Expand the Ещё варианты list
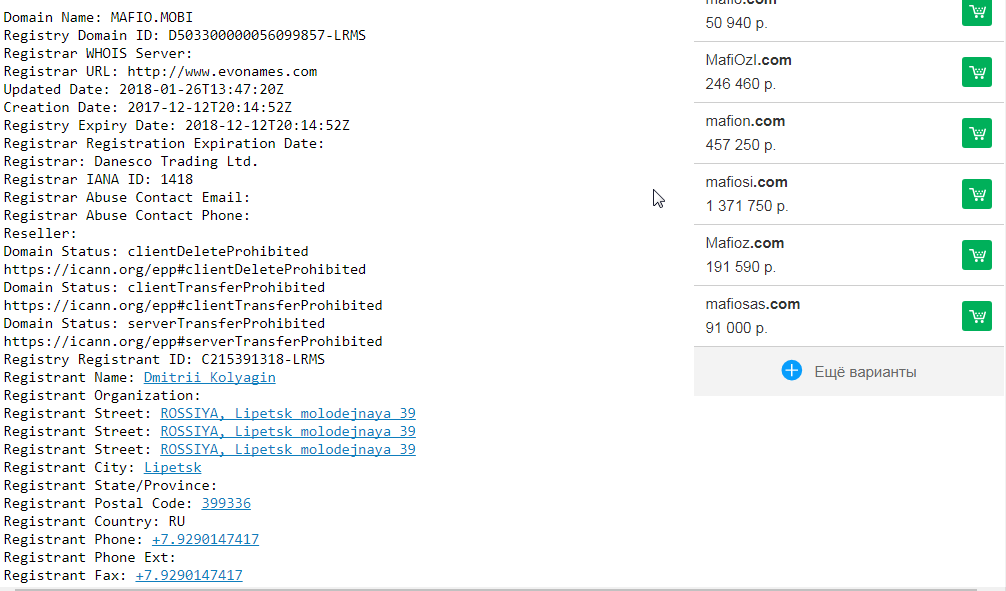The width and height of the screenshot is (1006, 591). coord(864,372)
